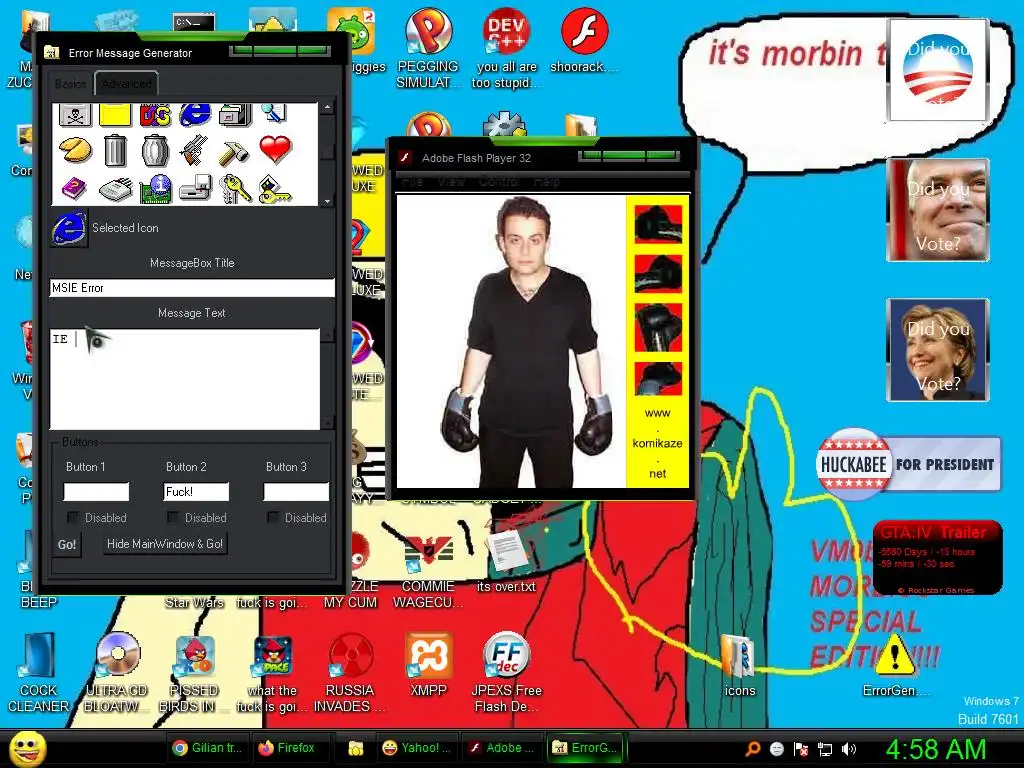Switch to ErrorG... taskbar button
This screenshot has height=768, width=1024.
pyautogui.click(x=585, y=748)
